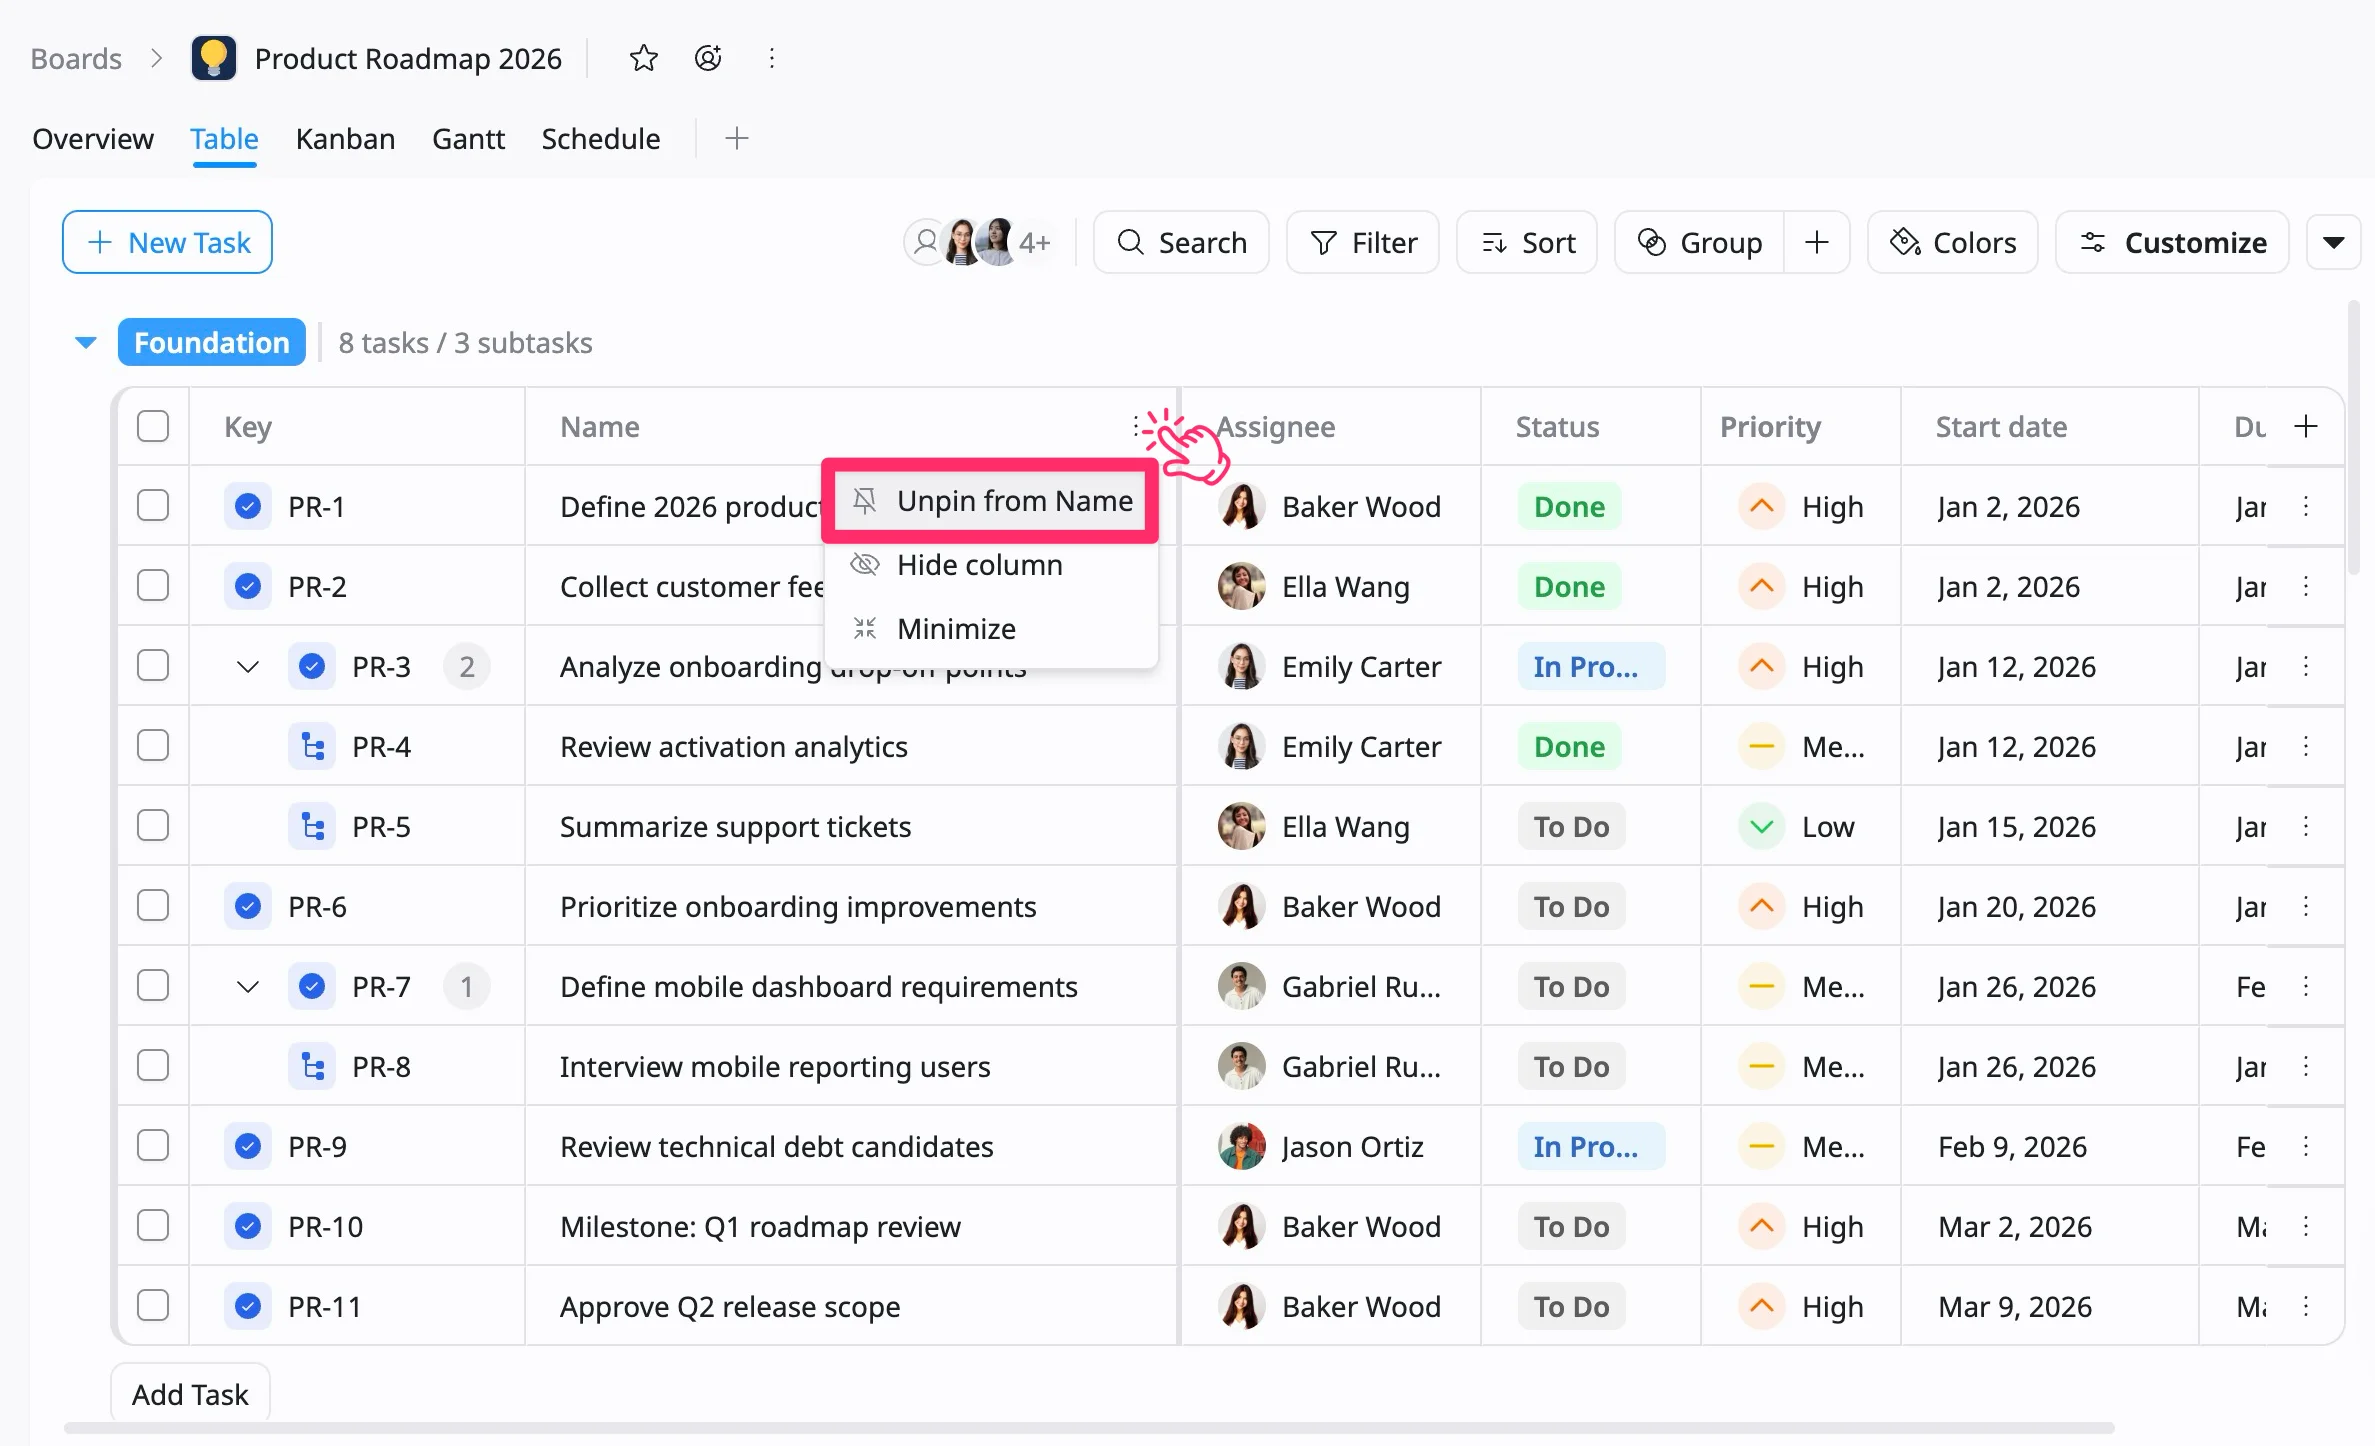
Task: Click task type icon of PR-1
Action: [x=248, y=506]
